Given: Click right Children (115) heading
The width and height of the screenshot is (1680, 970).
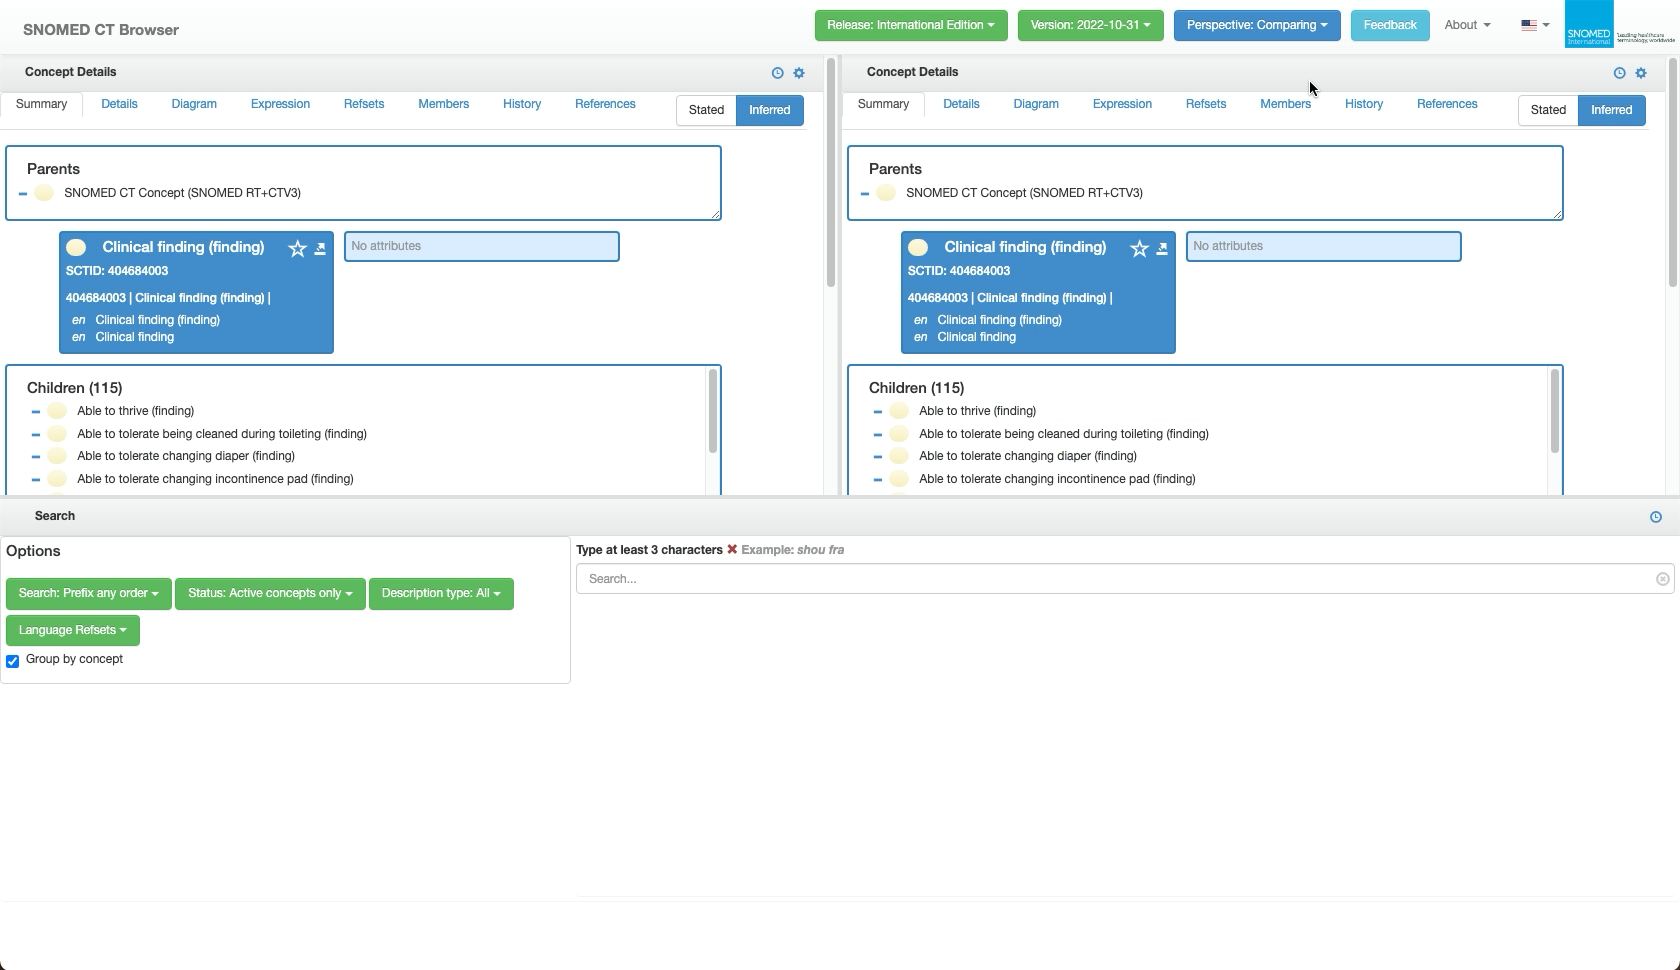Looking at the screenshot, I should 916,388.
